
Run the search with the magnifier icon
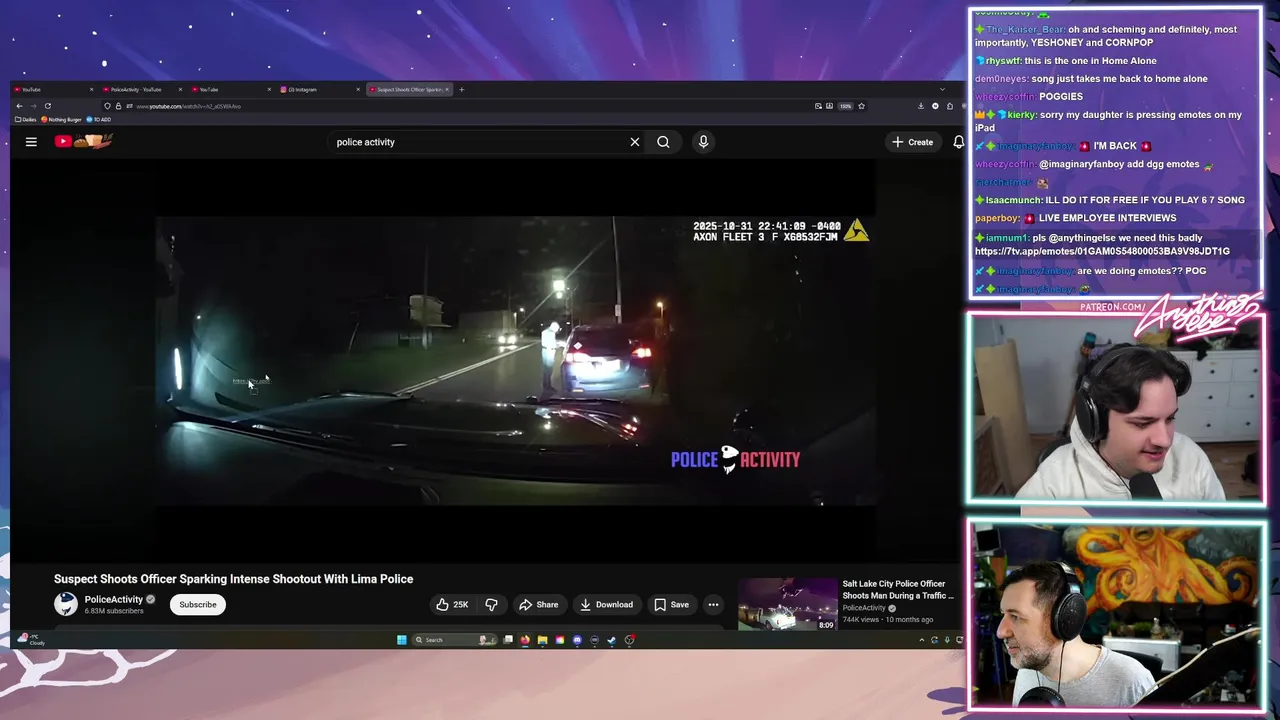coord(663,142)
